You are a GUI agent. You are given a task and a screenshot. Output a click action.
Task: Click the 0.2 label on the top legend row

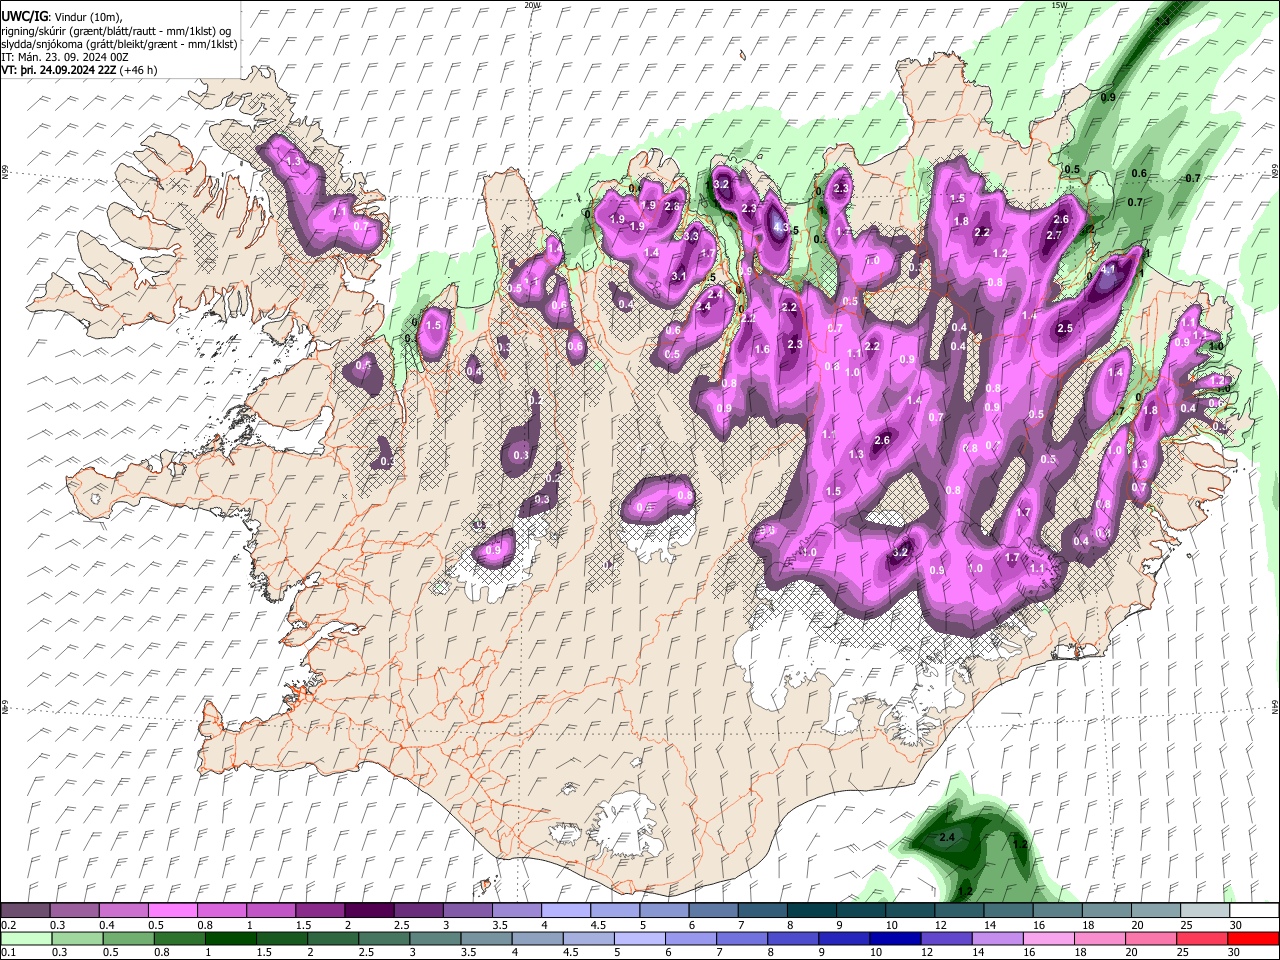8,925
